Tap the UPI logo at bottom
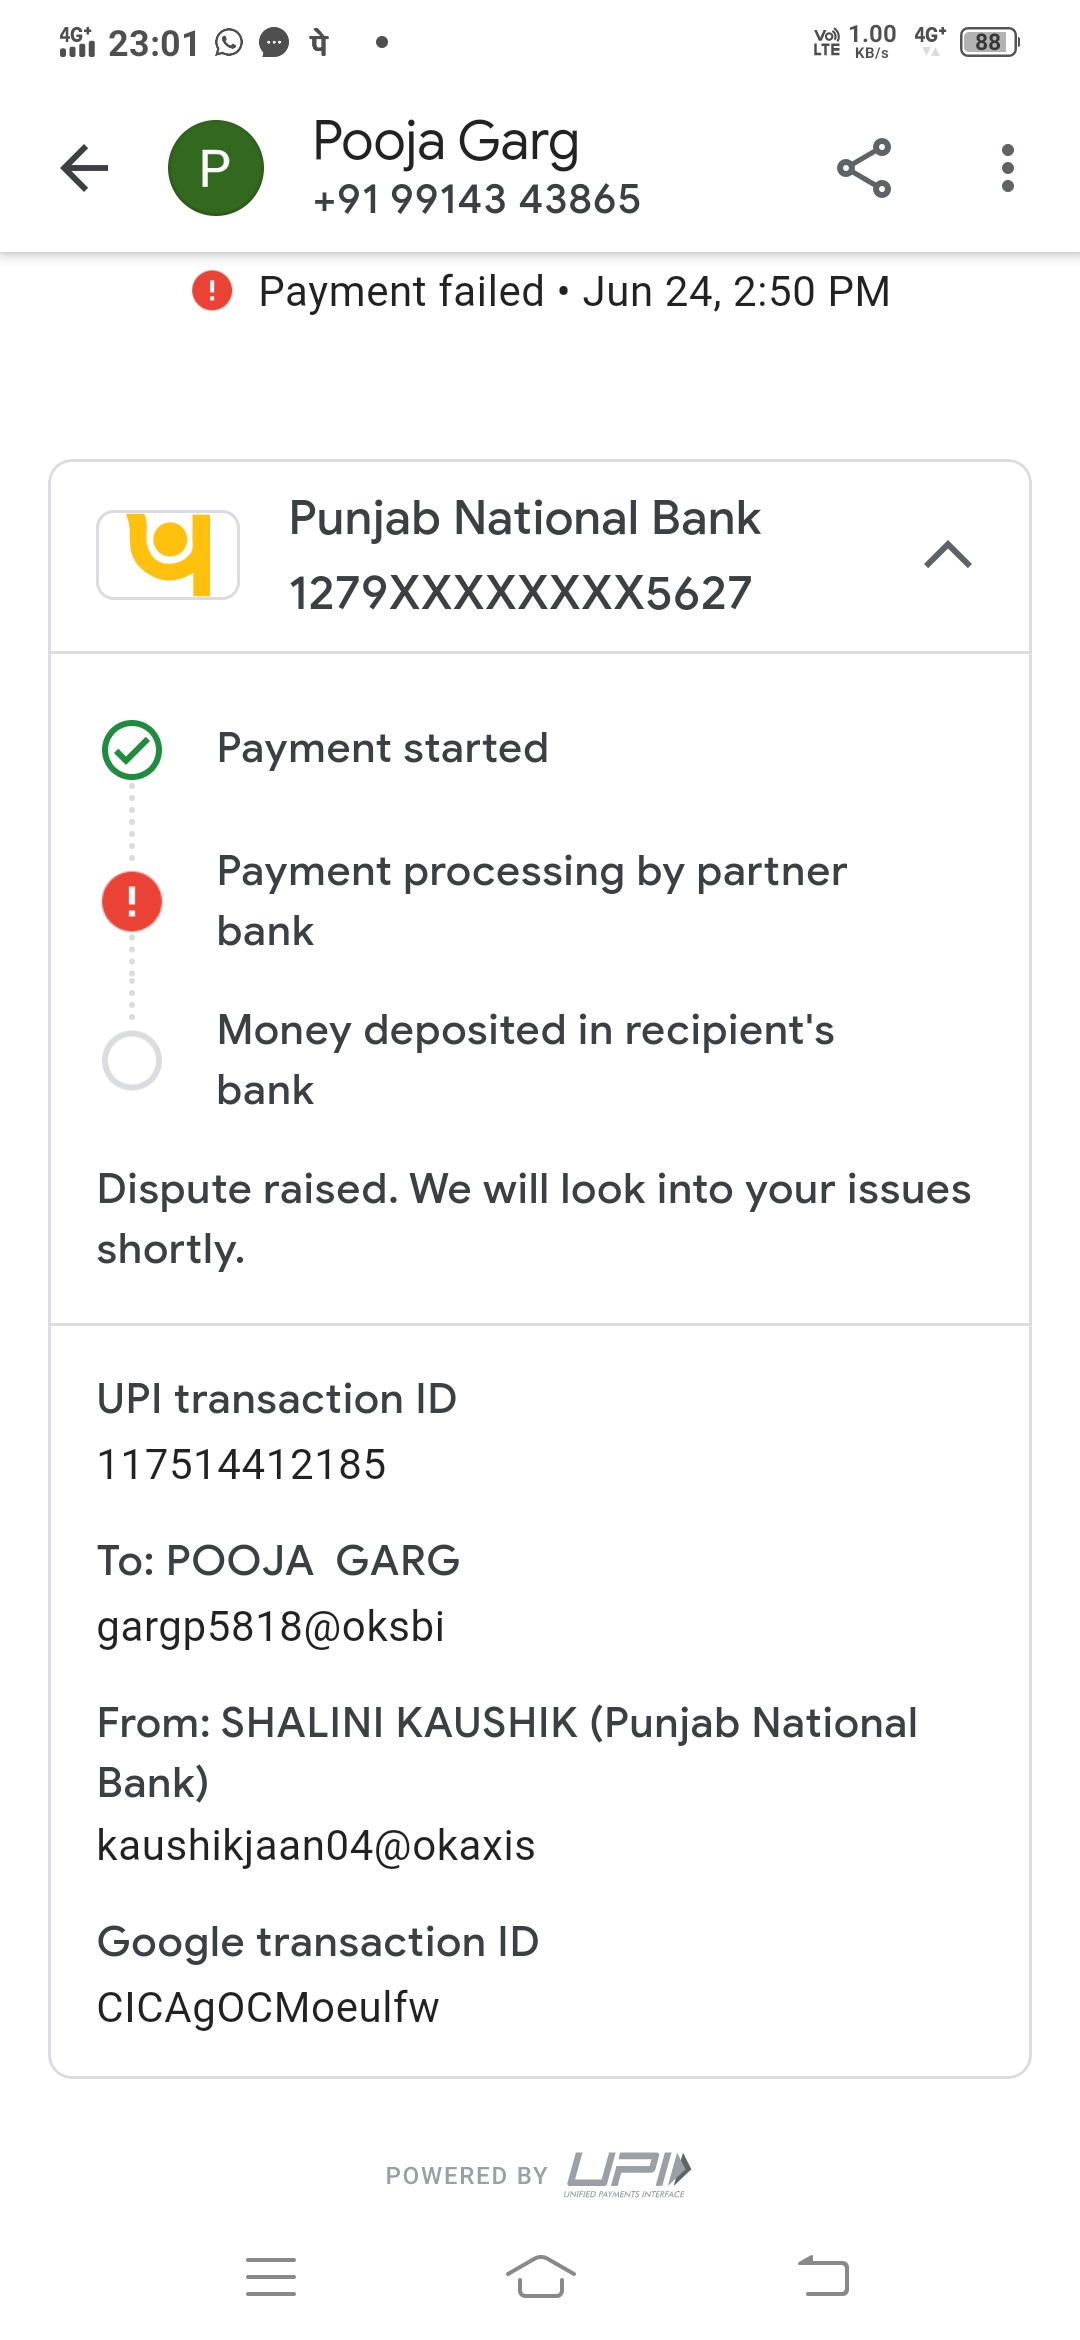 coord(628,2173)
